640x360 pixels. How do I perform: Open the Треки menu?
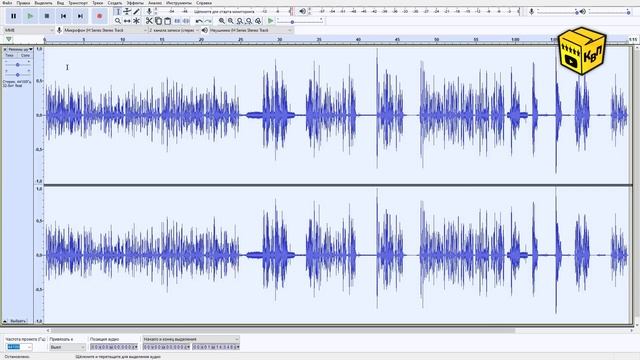(98, 3)
